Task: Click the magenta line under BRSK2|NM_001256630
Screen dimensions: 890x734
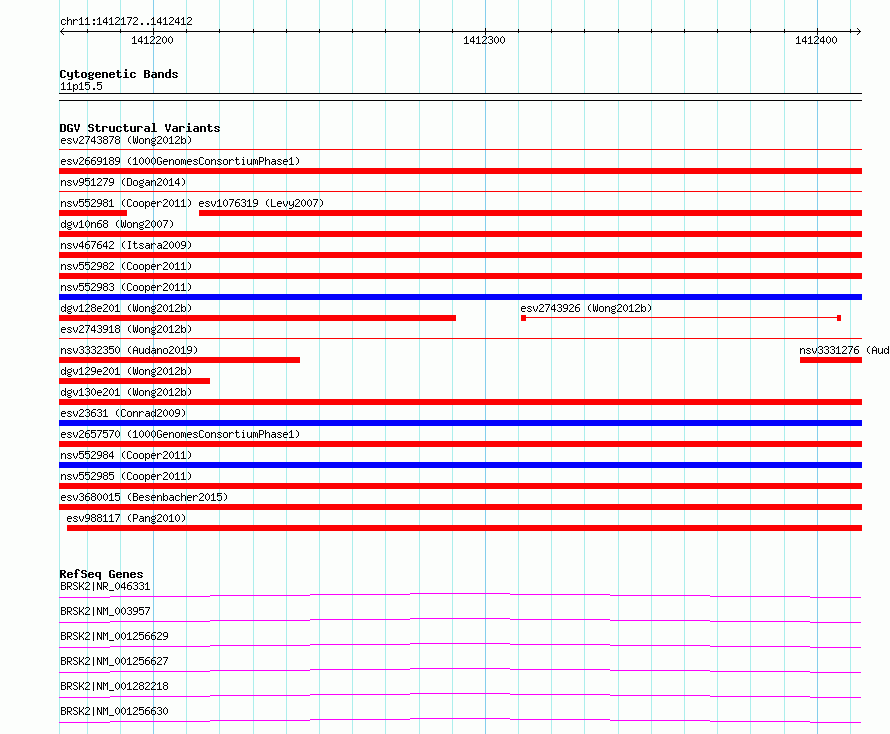Action: (x=460, y=720)
